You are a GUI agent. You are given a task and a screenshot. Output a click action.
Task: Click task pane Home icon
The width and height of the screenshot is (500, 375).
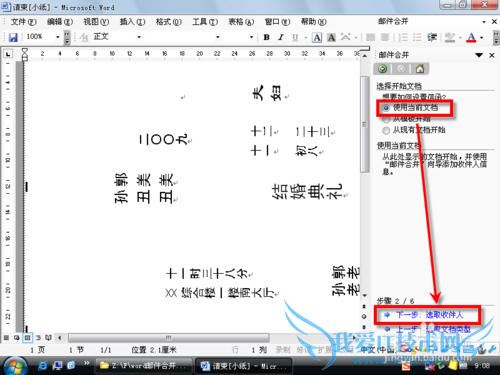pyautogui.click(x=420, y=69)
